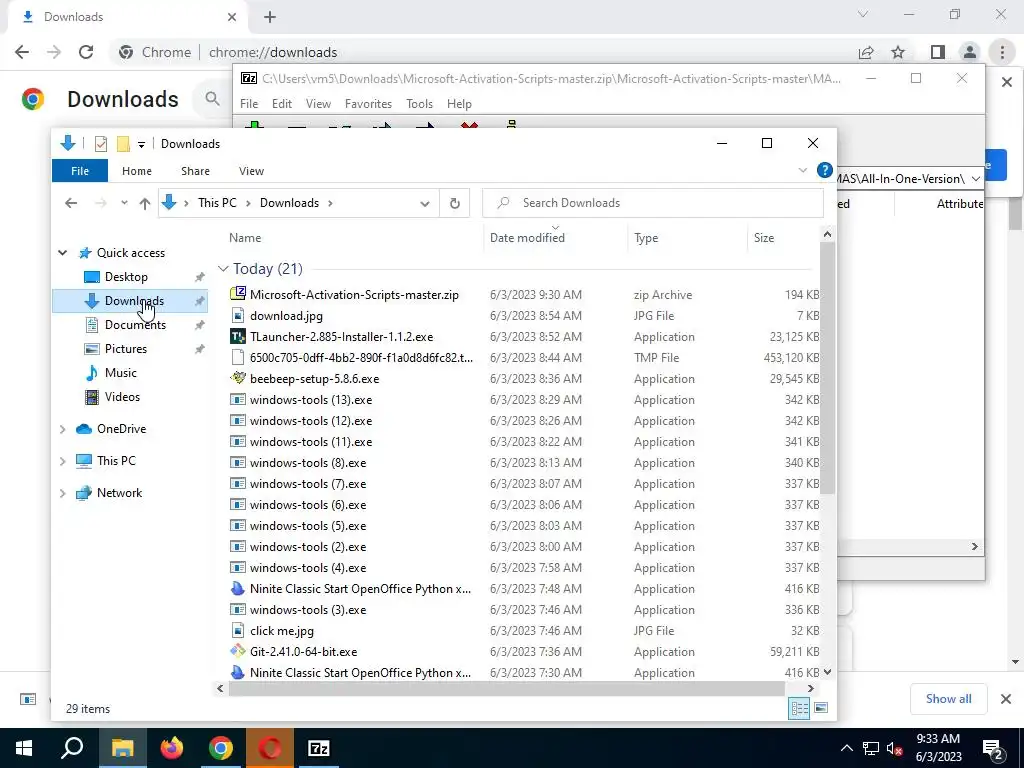This screenshot has width=1024, height=768.
Task: Click Show all downloads button
Action: (948, 699)
